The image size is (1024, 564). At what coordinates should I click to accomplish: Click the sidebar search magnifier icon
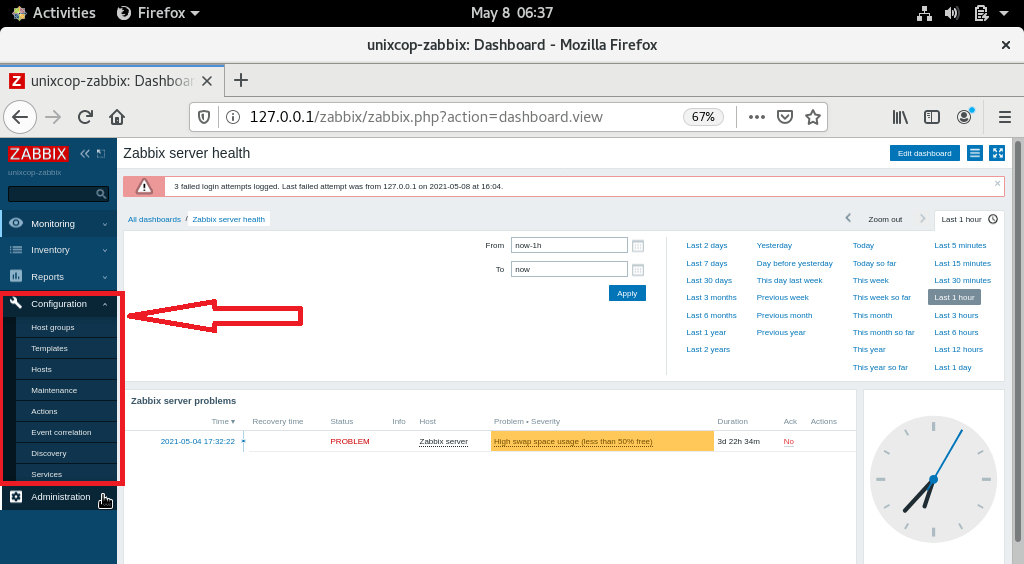pyautogui.click(x=101, y=194)
